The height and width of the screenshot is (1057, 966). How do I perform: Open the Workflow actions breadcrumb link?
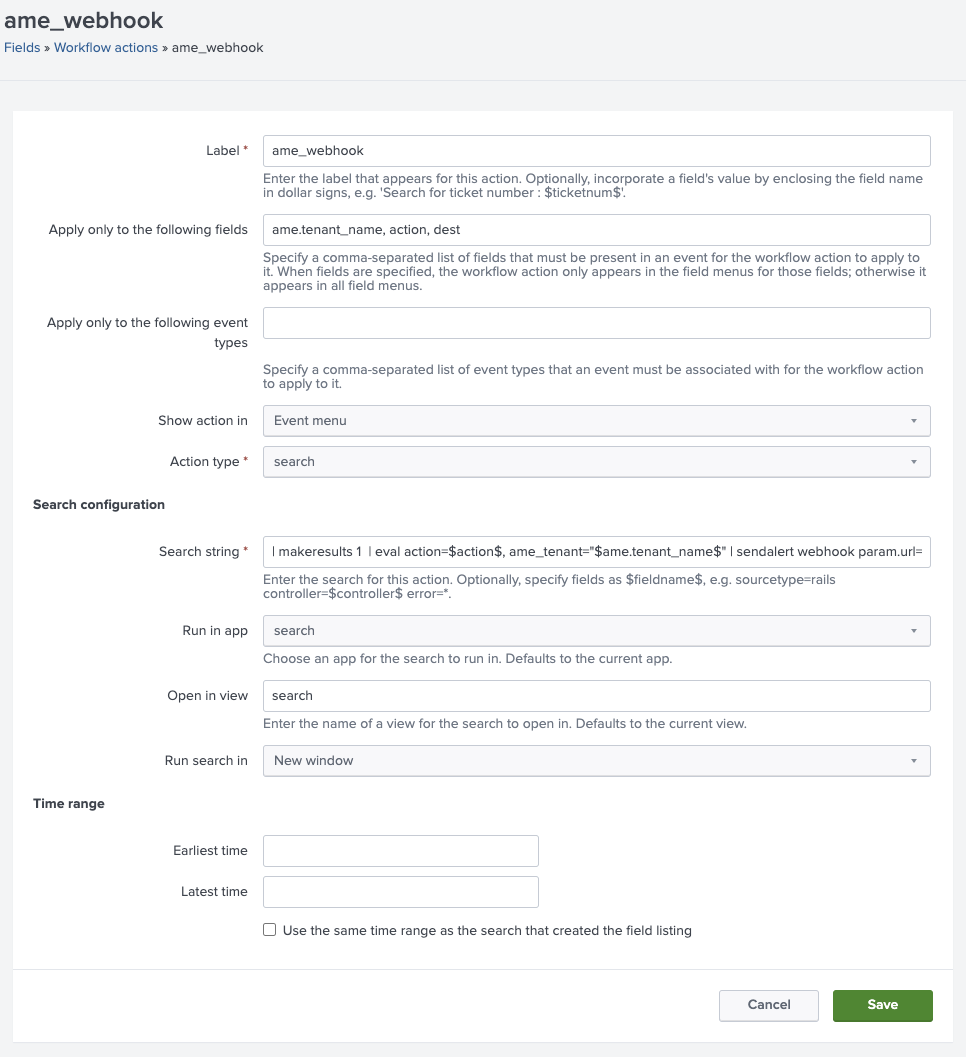106,47
